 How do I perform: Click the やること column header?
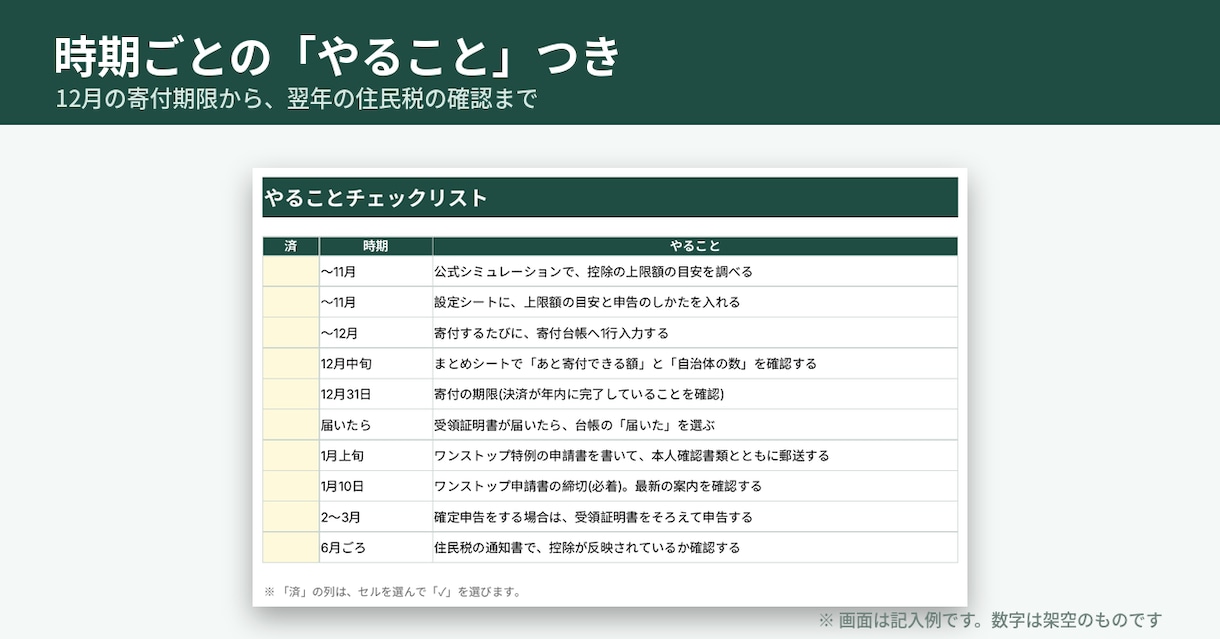pyautogui.click(x=695, y=246)
